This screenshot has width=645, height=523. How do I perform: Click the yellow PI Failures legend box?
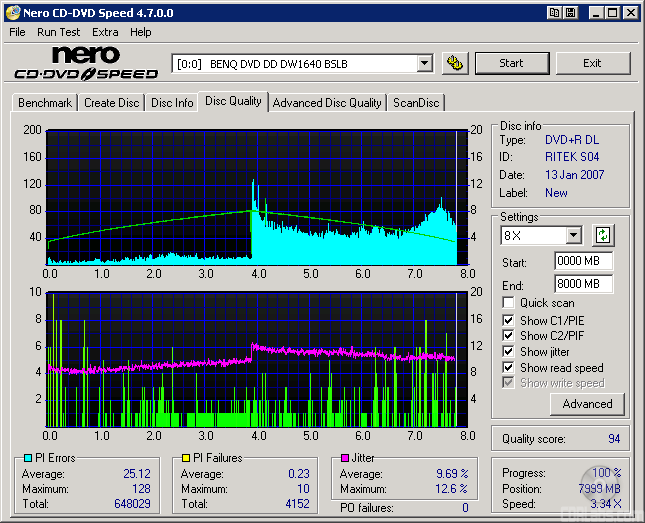(186, 459)
